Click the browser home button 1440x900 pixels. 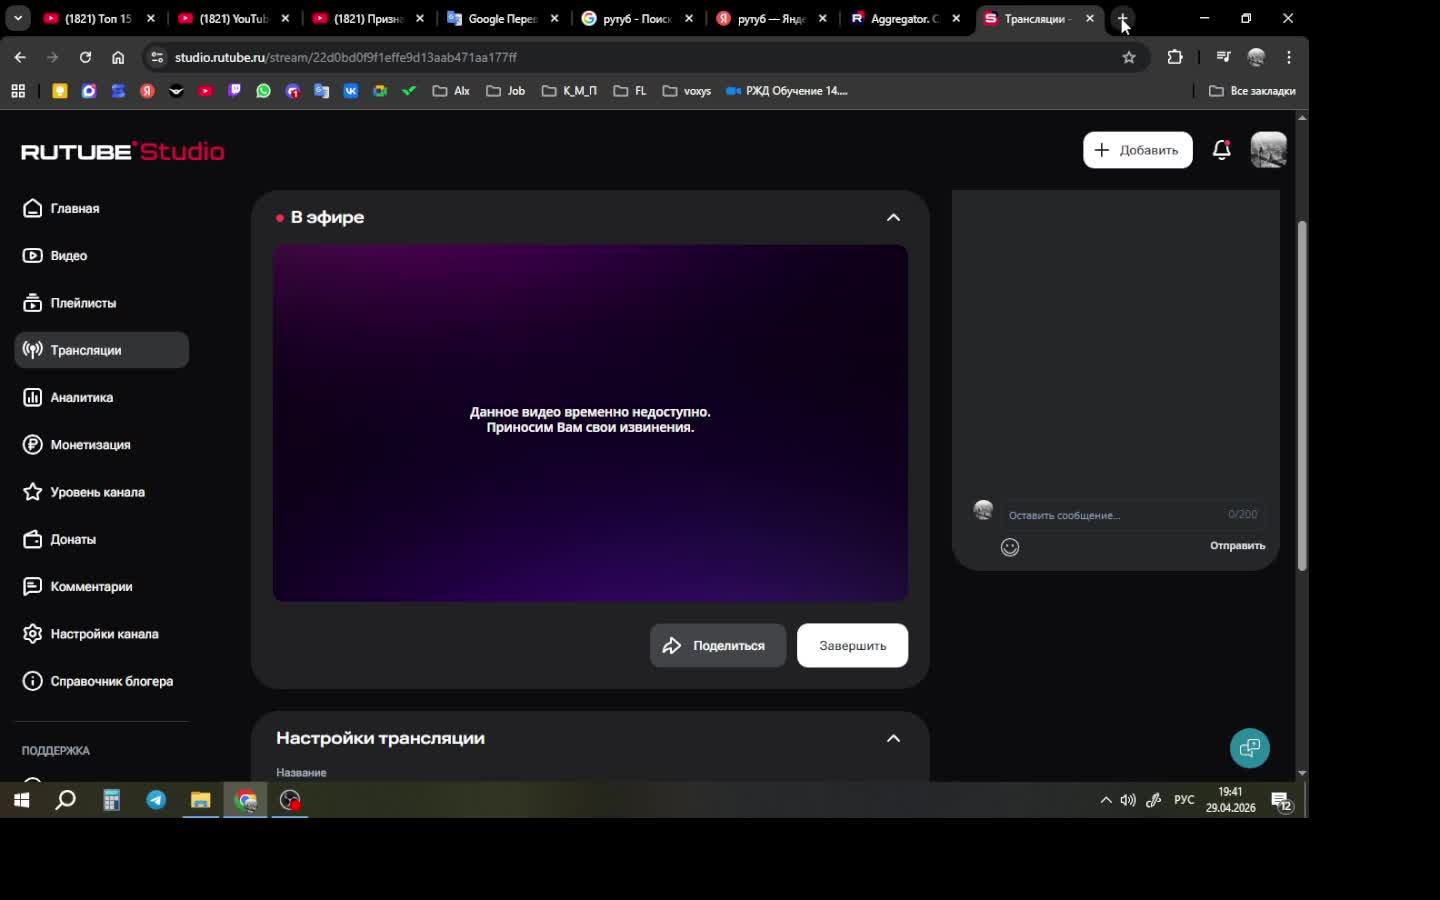point(118,57)
